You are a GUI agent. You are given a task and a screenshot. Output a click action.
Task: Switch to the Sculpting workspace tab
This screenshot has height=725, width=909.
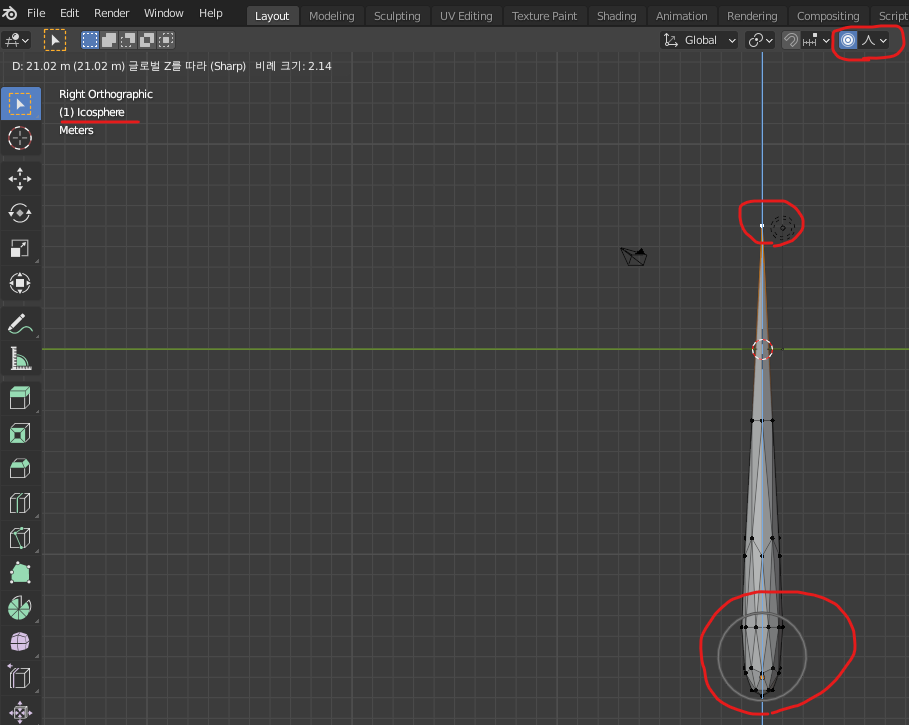[x=397, y=16]
